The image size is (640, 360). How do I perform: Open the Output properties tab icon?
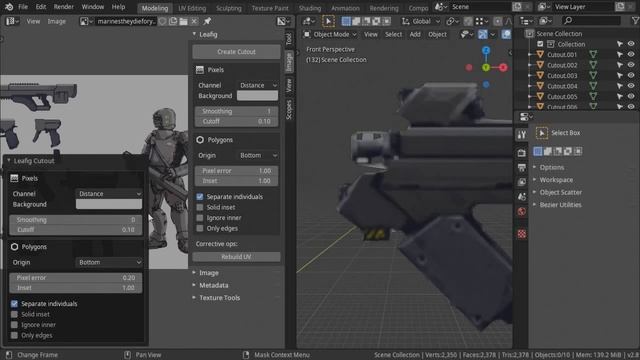[522, 168]
